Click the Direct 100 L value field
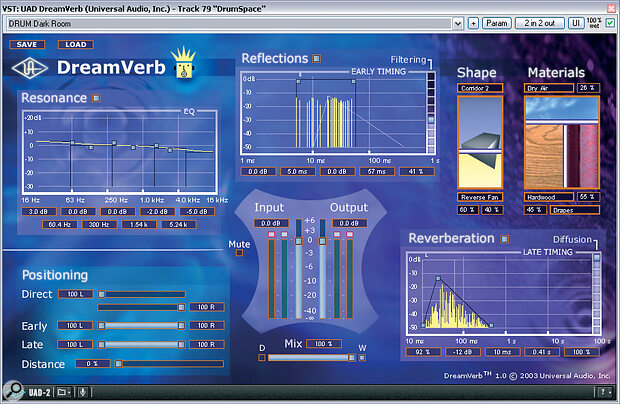Viewport: 620px width, 404px height. [x=76, y=294]
